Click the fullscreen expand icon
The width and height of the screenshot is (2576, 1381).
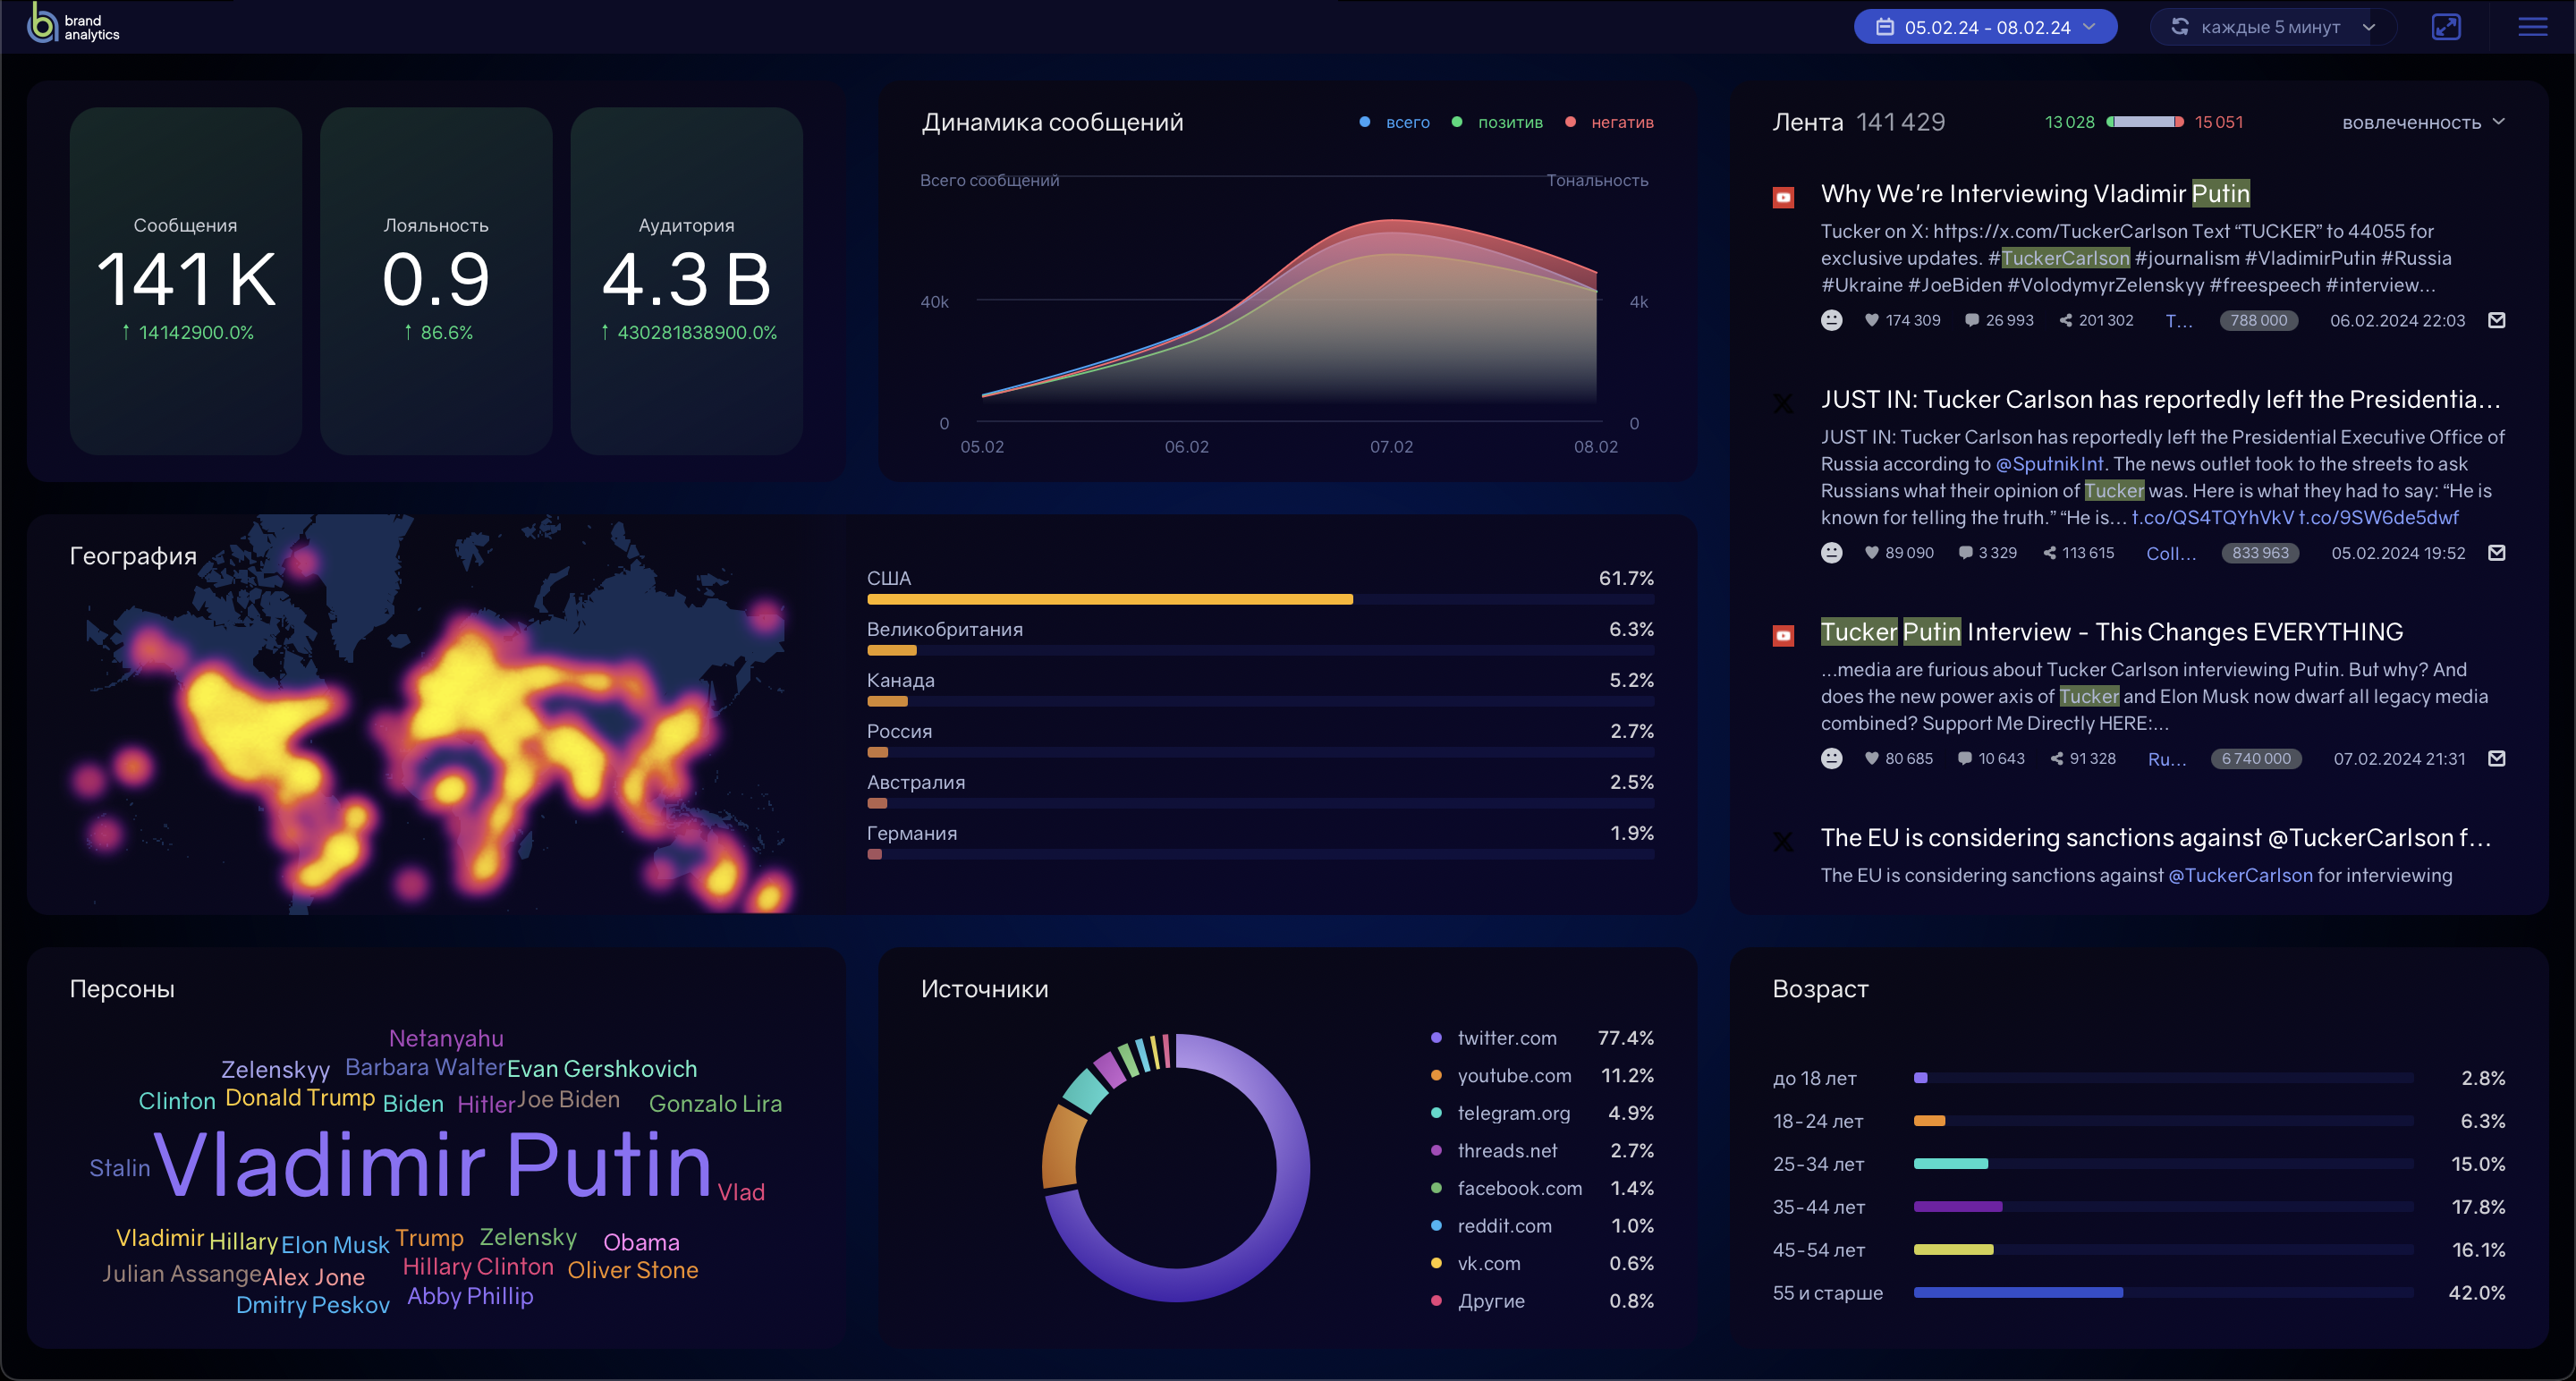click(x=2445, y=27)
